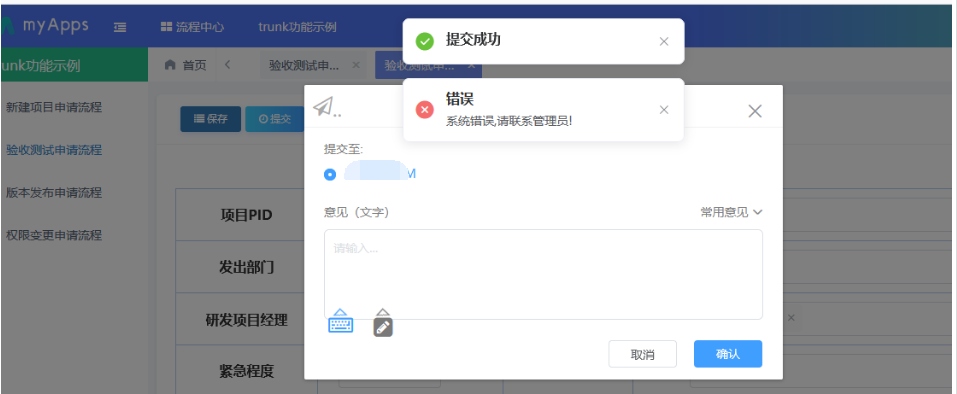Click the 确认 button
Screen dimensions: 957x394
click(728, 354)
